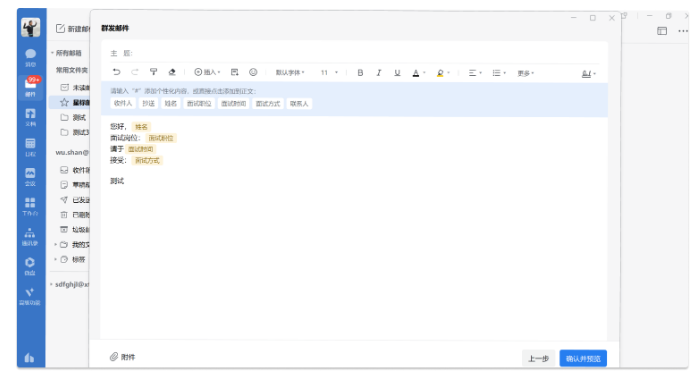Toggle underline formatting
Screen dimensions: 695x380
pos(397,73)
